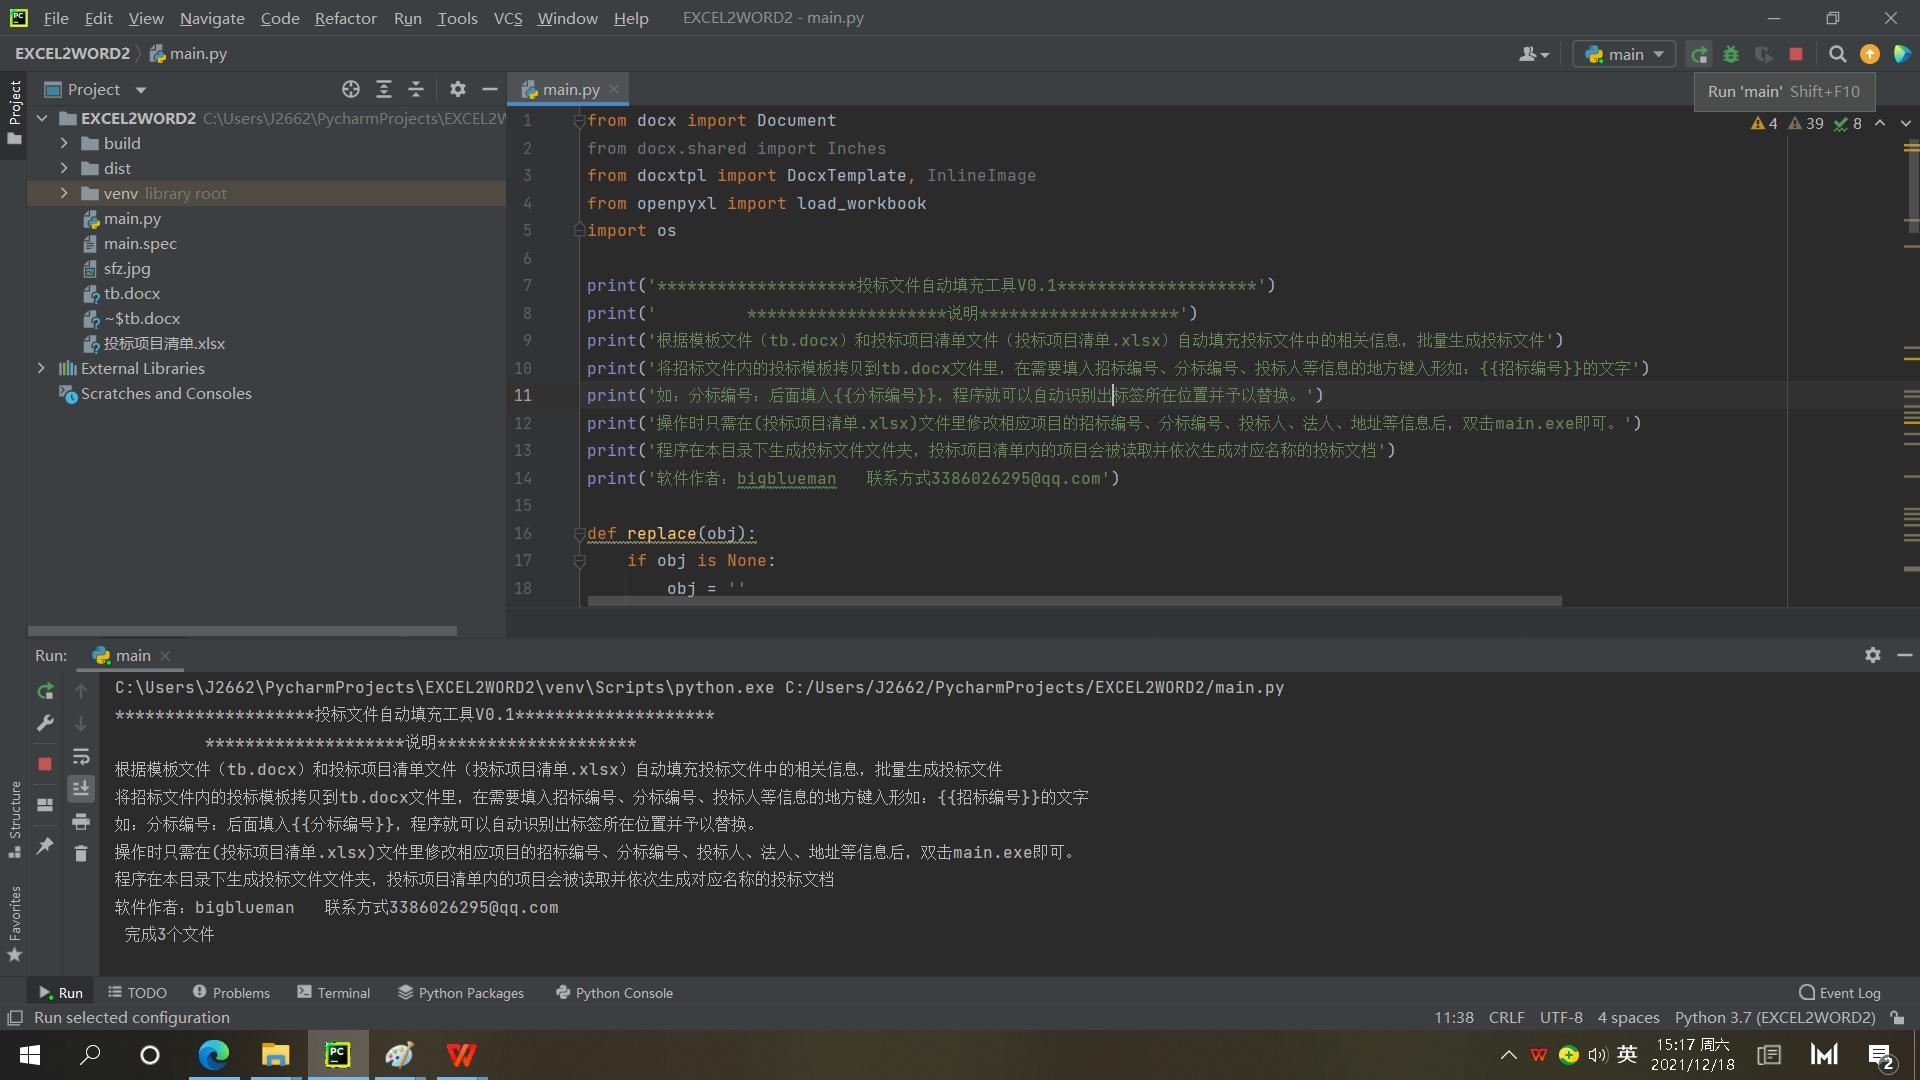Screen dimensions: 1920x1080
Task: Open Structure tool window side tab
Action: (x=15, y=818)
